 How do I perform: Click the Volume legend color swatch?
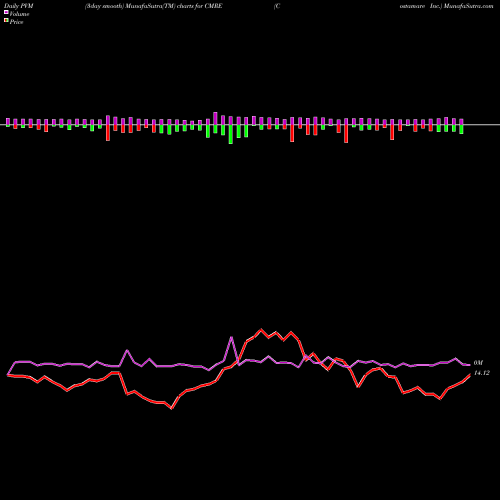[6, 13]
